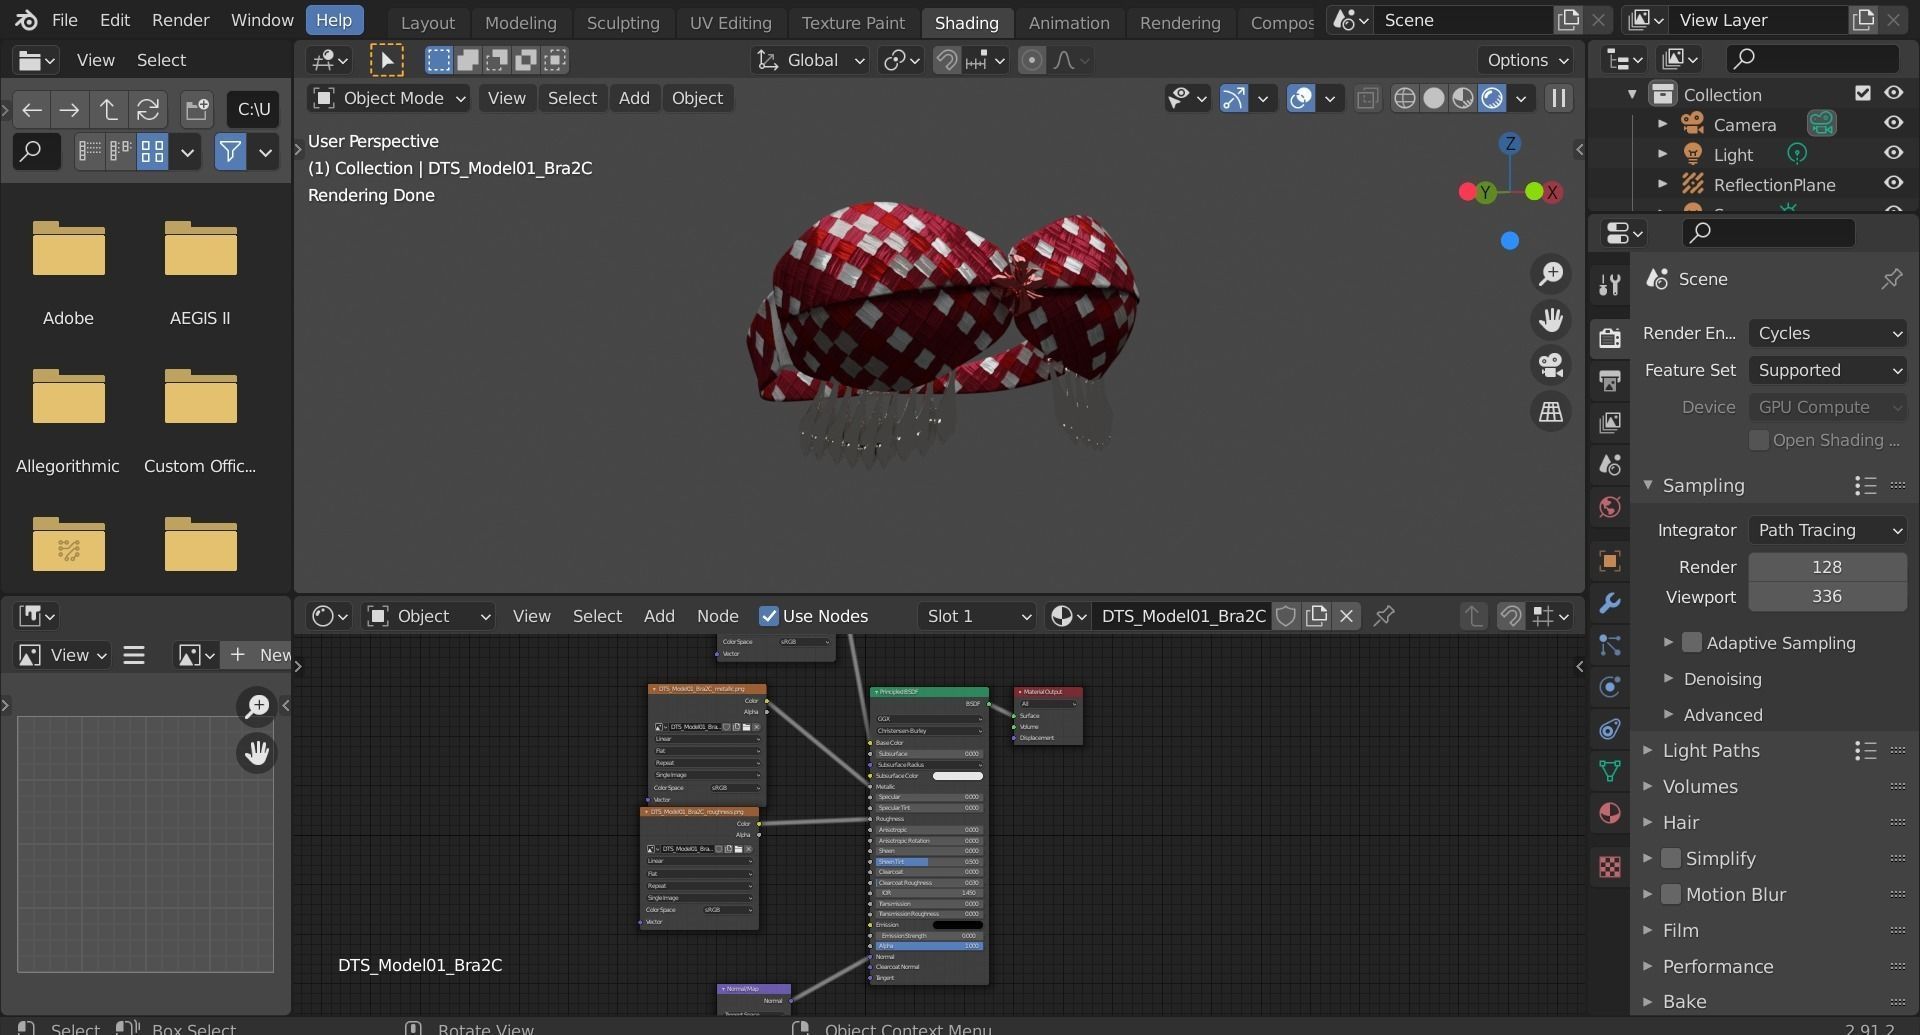Click the properties search field

click(x=1768, y=233)
